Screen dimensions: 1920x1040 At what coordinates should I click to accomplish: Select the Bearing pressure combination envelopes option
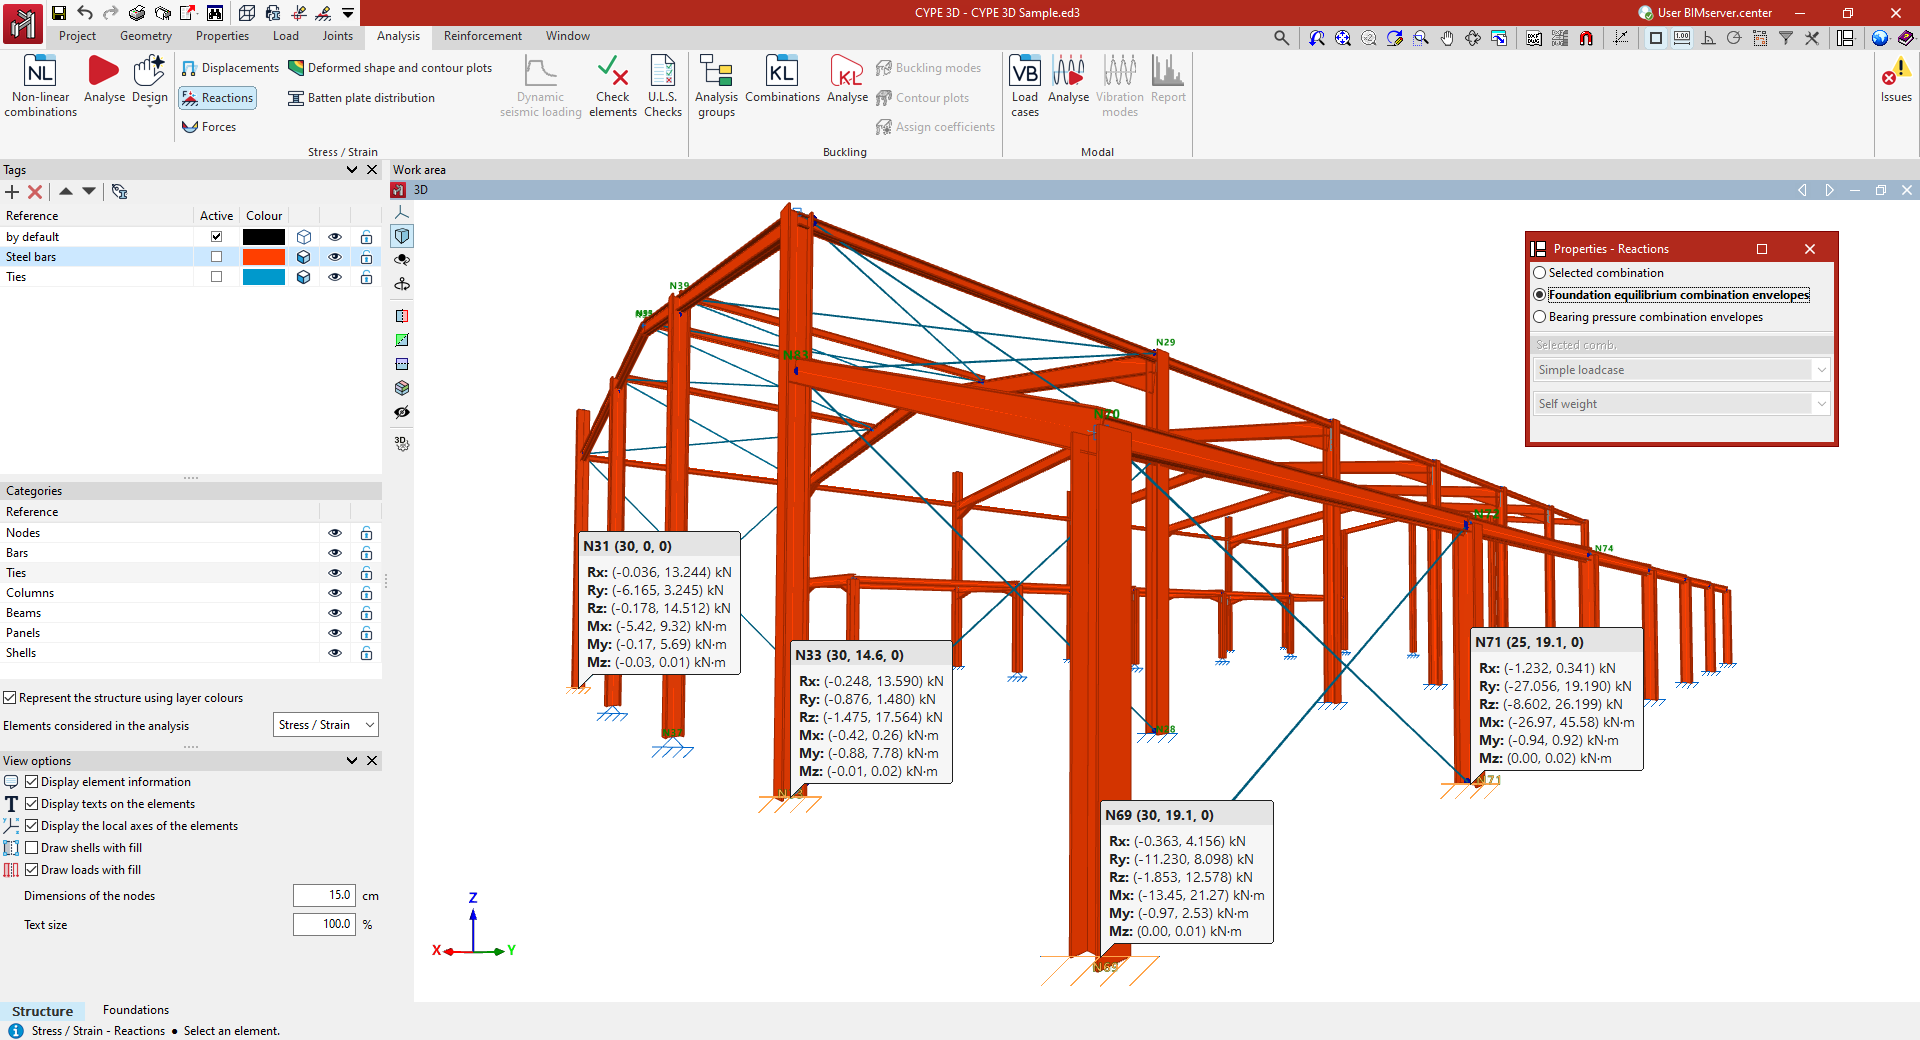1540,317
